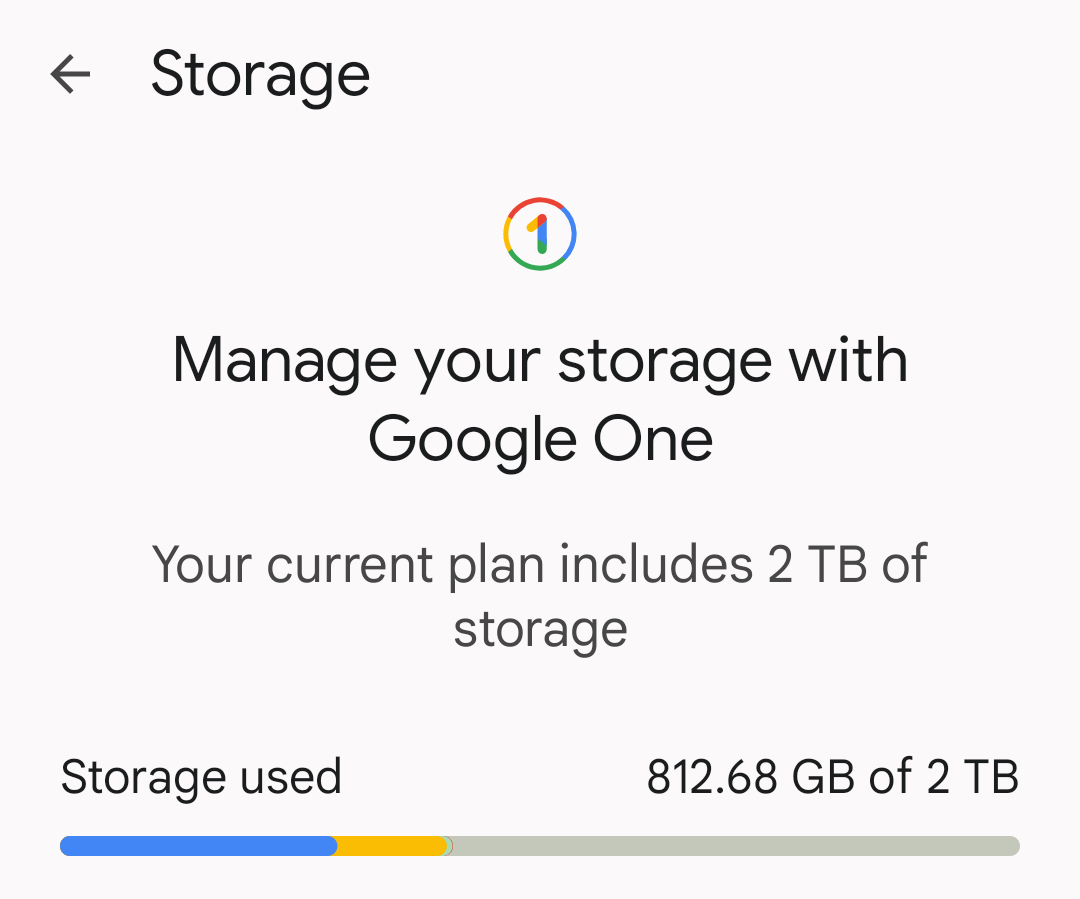Click the left rounded end of storage bar
The image size is (1080, 899).
point(67,846)
